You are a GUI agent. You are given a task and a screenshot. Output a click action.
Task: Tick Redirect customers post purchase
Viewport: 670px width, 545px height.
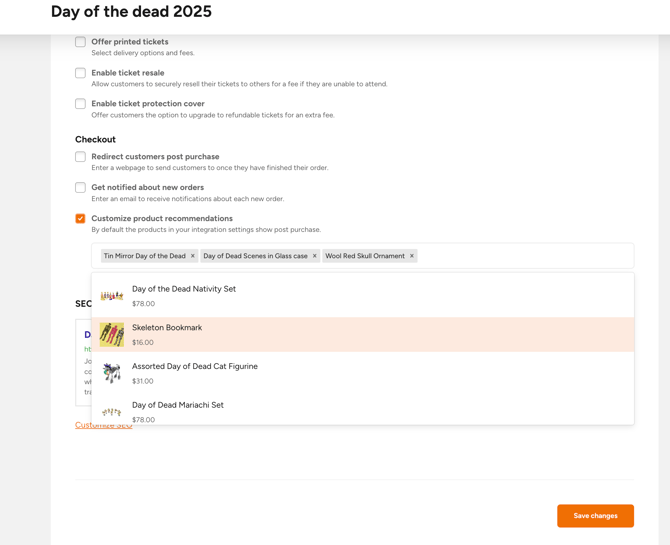(80, 157)
